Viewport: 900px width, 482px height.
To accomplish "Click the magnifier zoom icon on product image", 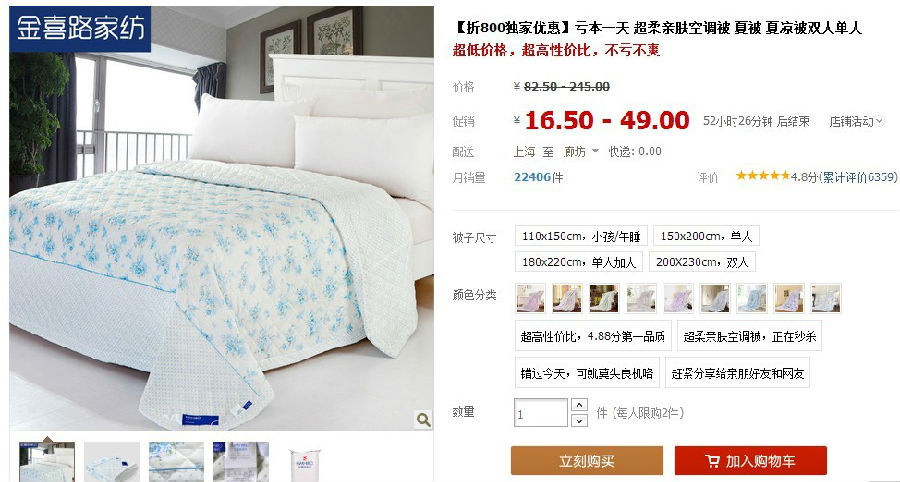I will [424, 420].
